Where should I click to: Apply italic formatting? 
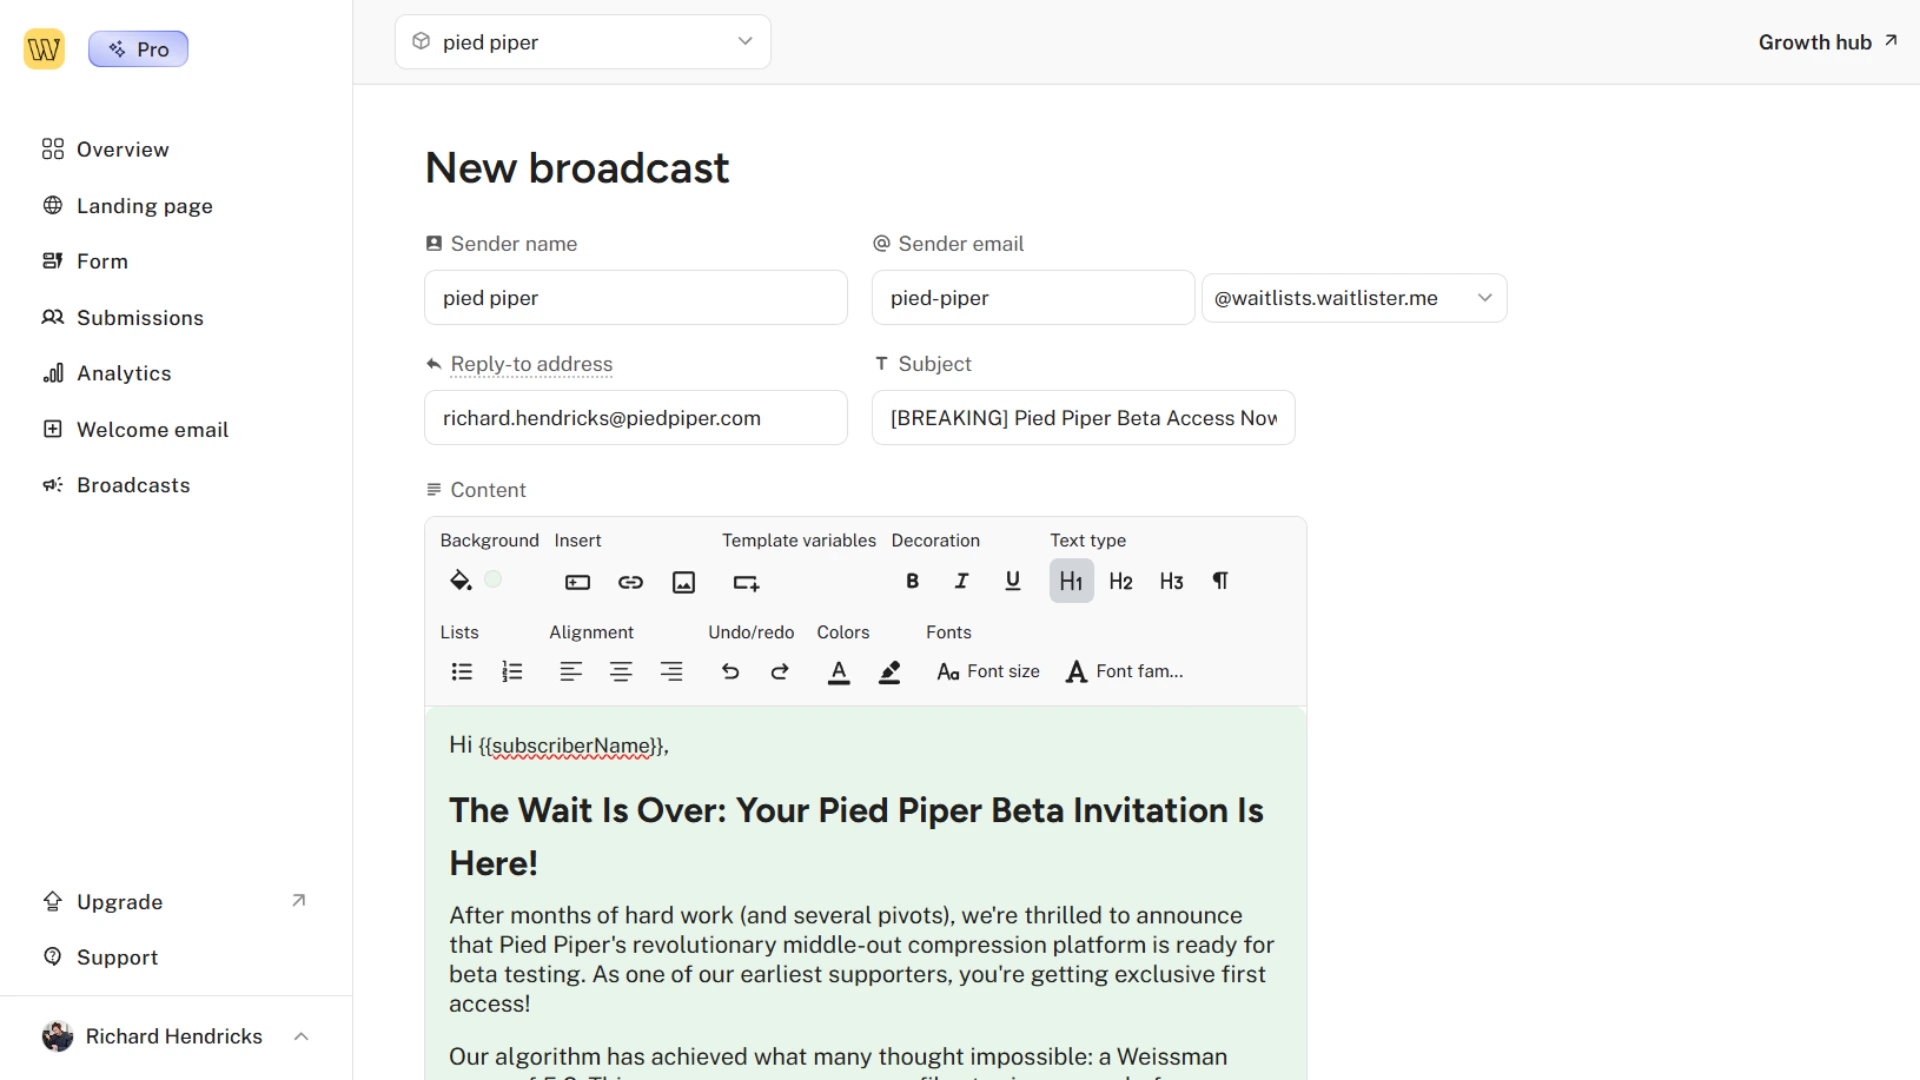tap(961, 580)
